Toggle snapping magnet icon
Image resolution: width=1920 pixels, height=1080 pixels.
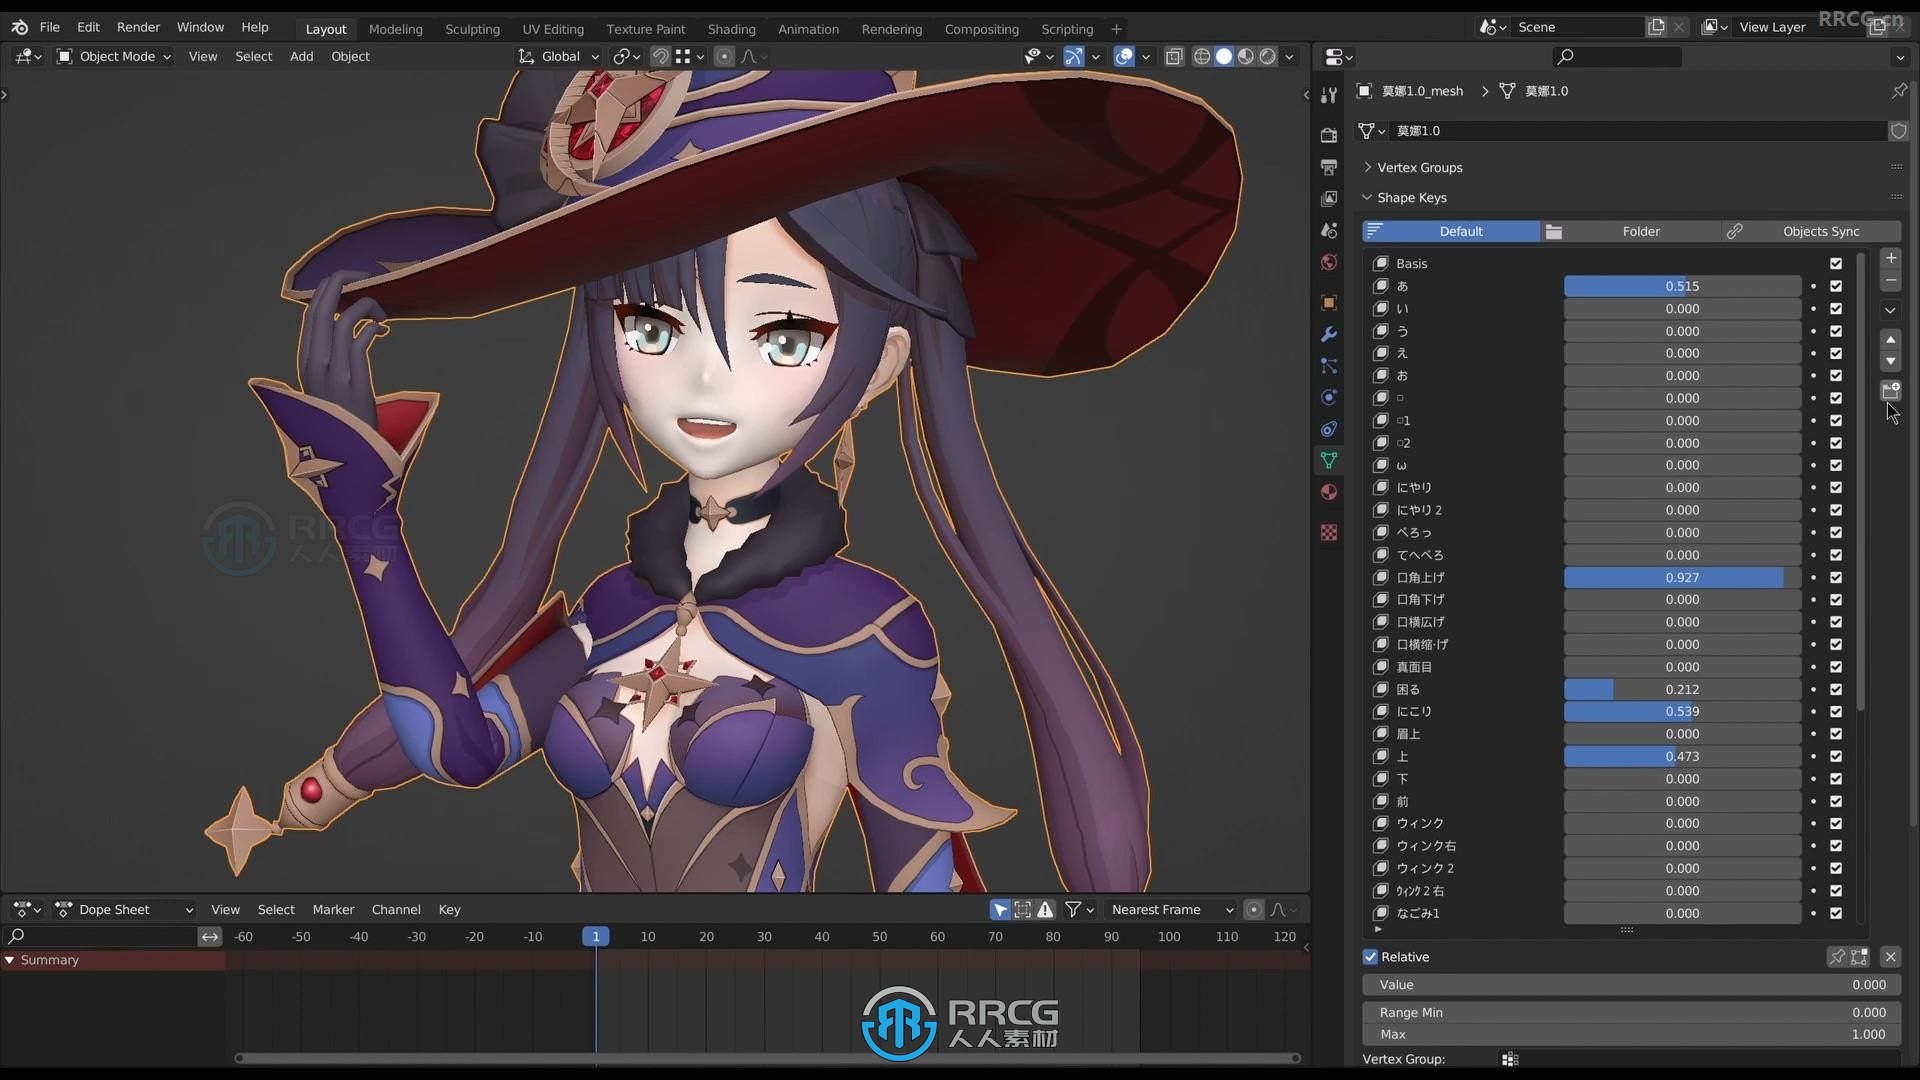(660, 57)
